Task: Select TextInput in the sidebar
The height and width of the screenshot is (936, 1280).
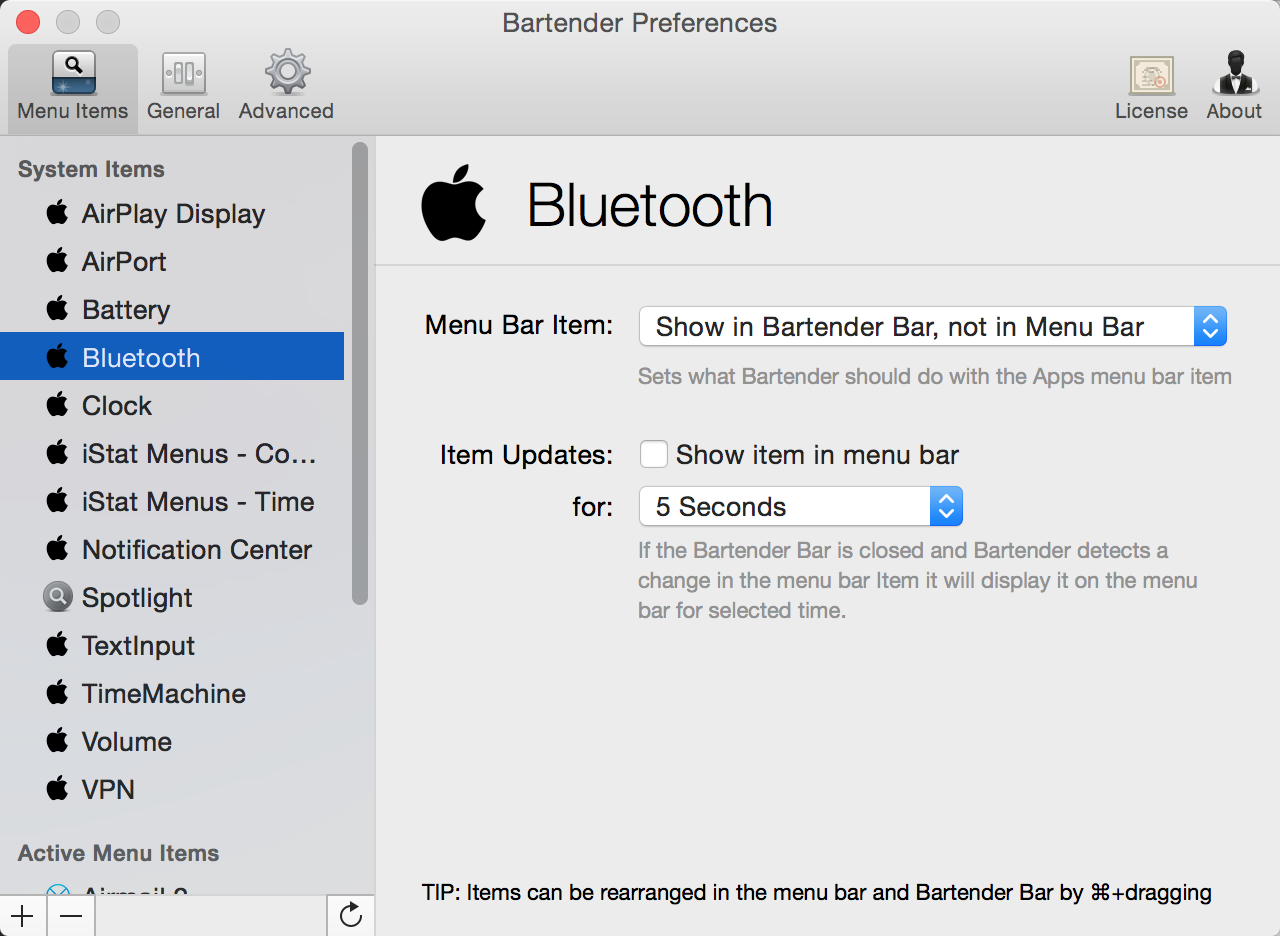Action: [x=172, y=645]
